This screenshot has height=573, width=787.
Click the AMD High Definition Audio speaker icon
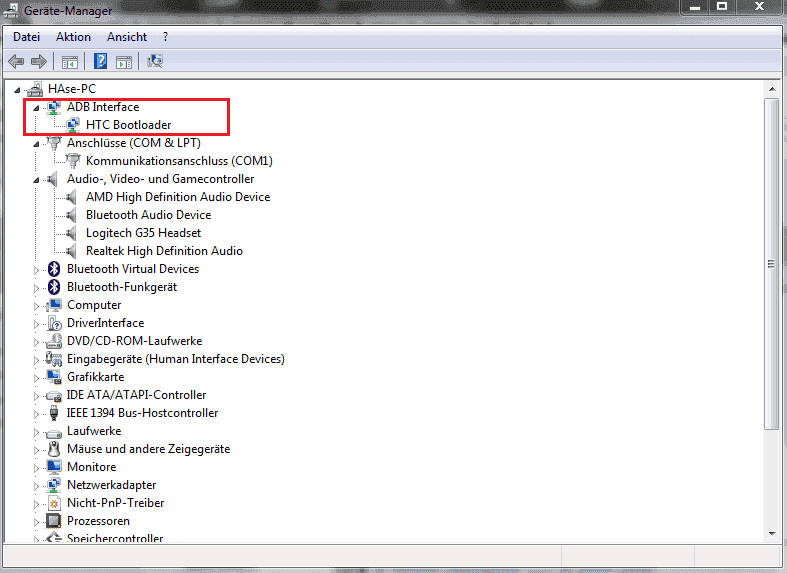click(x=72, y=197)
